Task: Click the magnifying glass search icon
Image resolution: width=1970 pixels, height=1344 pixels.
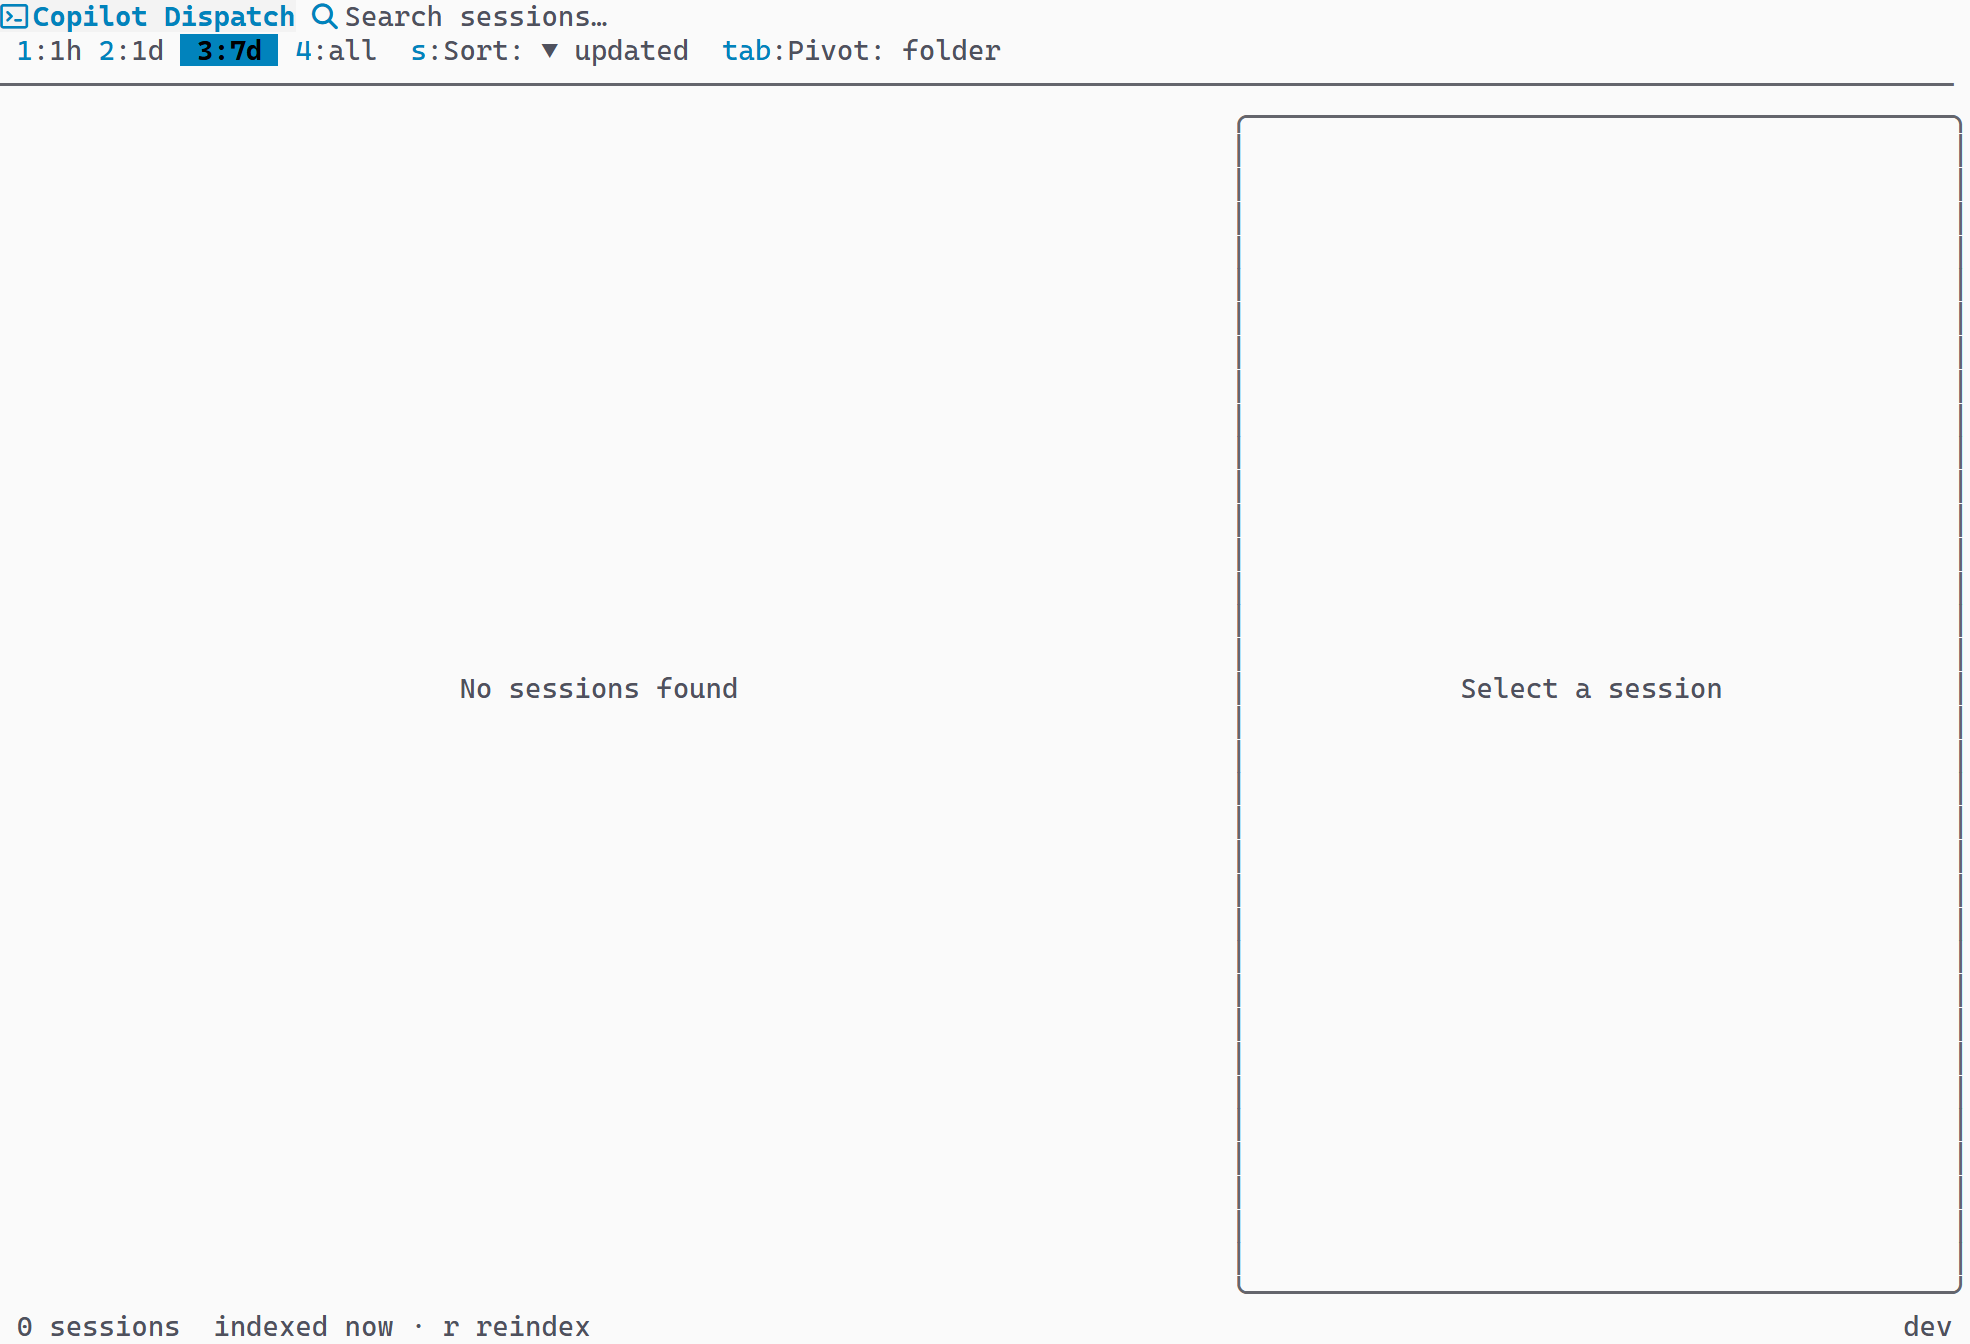Action: click(x=323, y=16)
